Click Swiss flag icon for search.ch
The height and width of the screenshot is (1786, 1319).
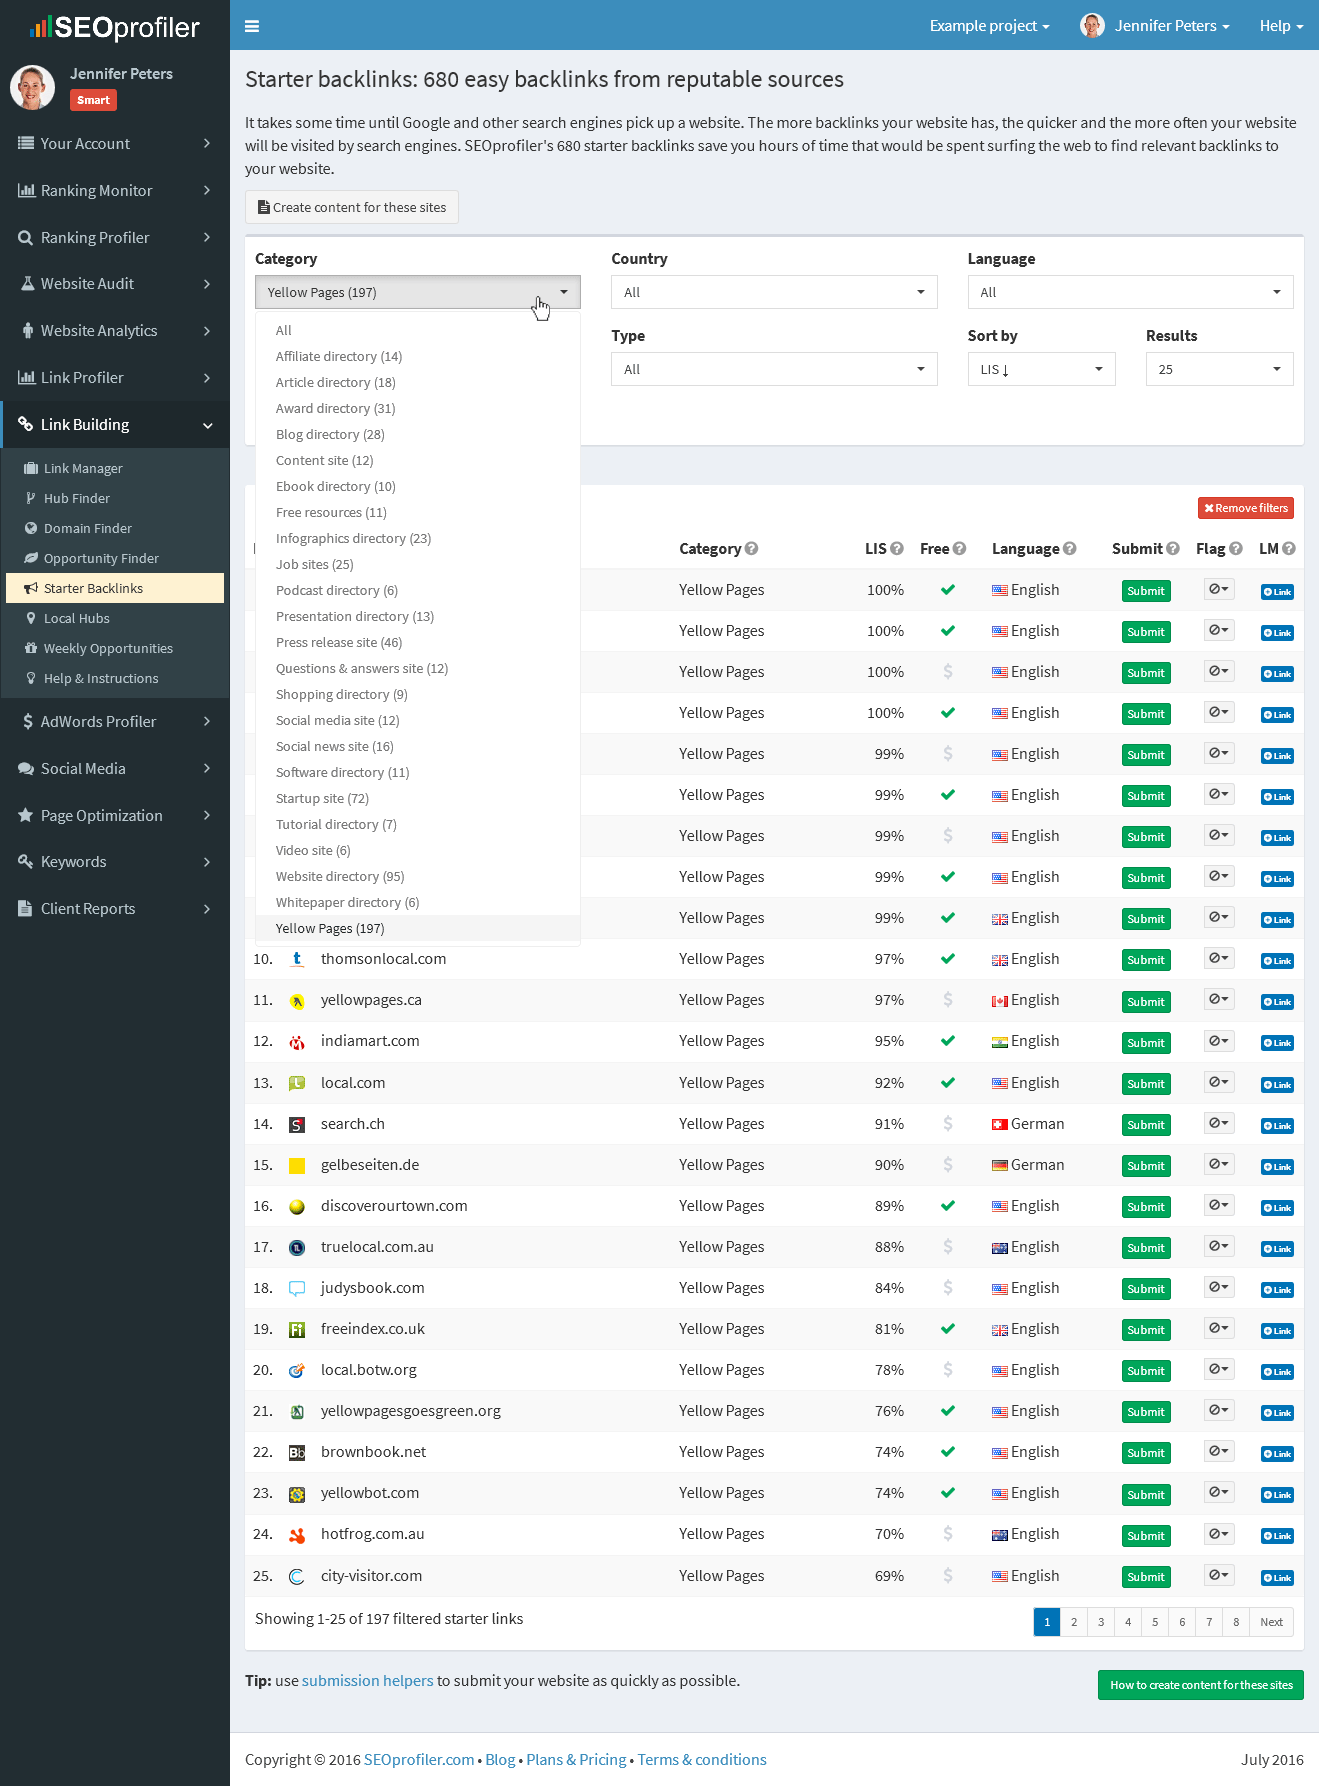click(1000, 1125)
